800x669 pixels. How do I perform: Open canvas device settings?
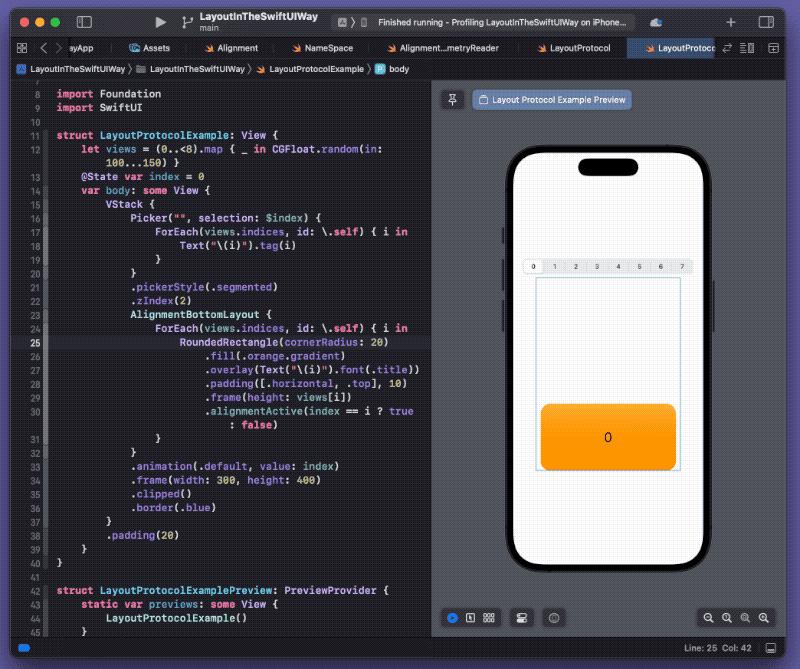coord(521,618)
